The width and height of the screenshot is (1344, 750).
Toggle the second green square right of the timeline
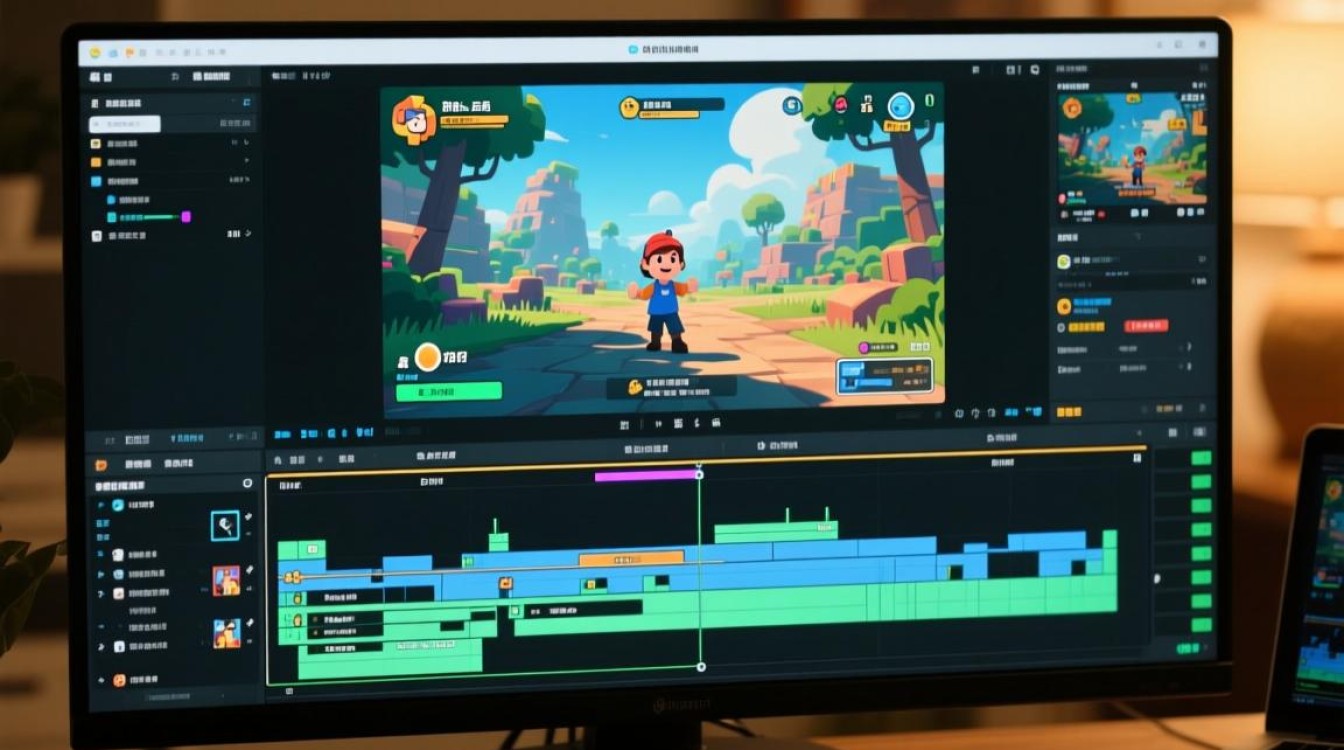[1201, 481]
